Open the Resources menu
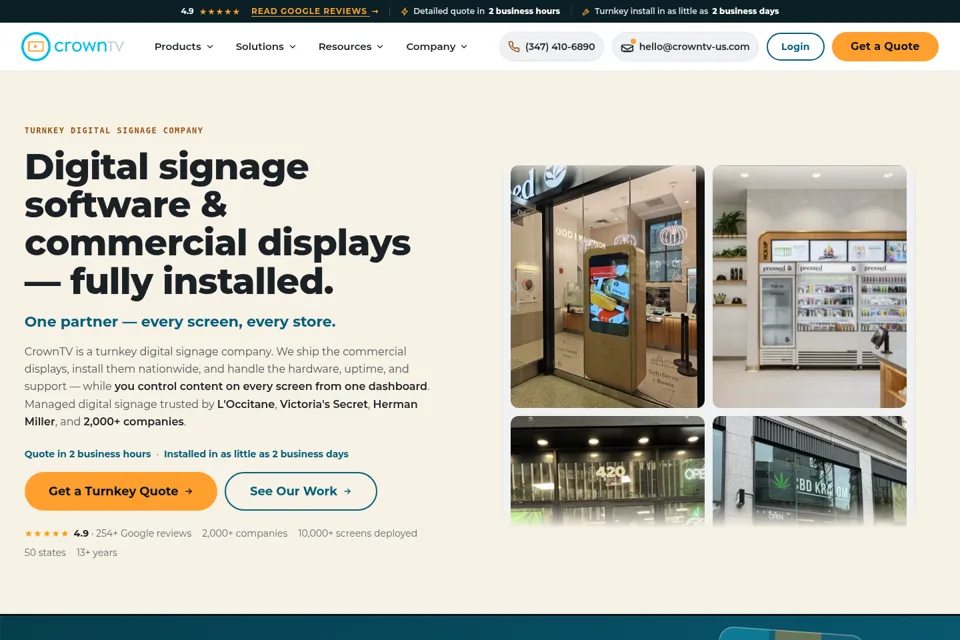960x640 pixels. pos(351,47)
